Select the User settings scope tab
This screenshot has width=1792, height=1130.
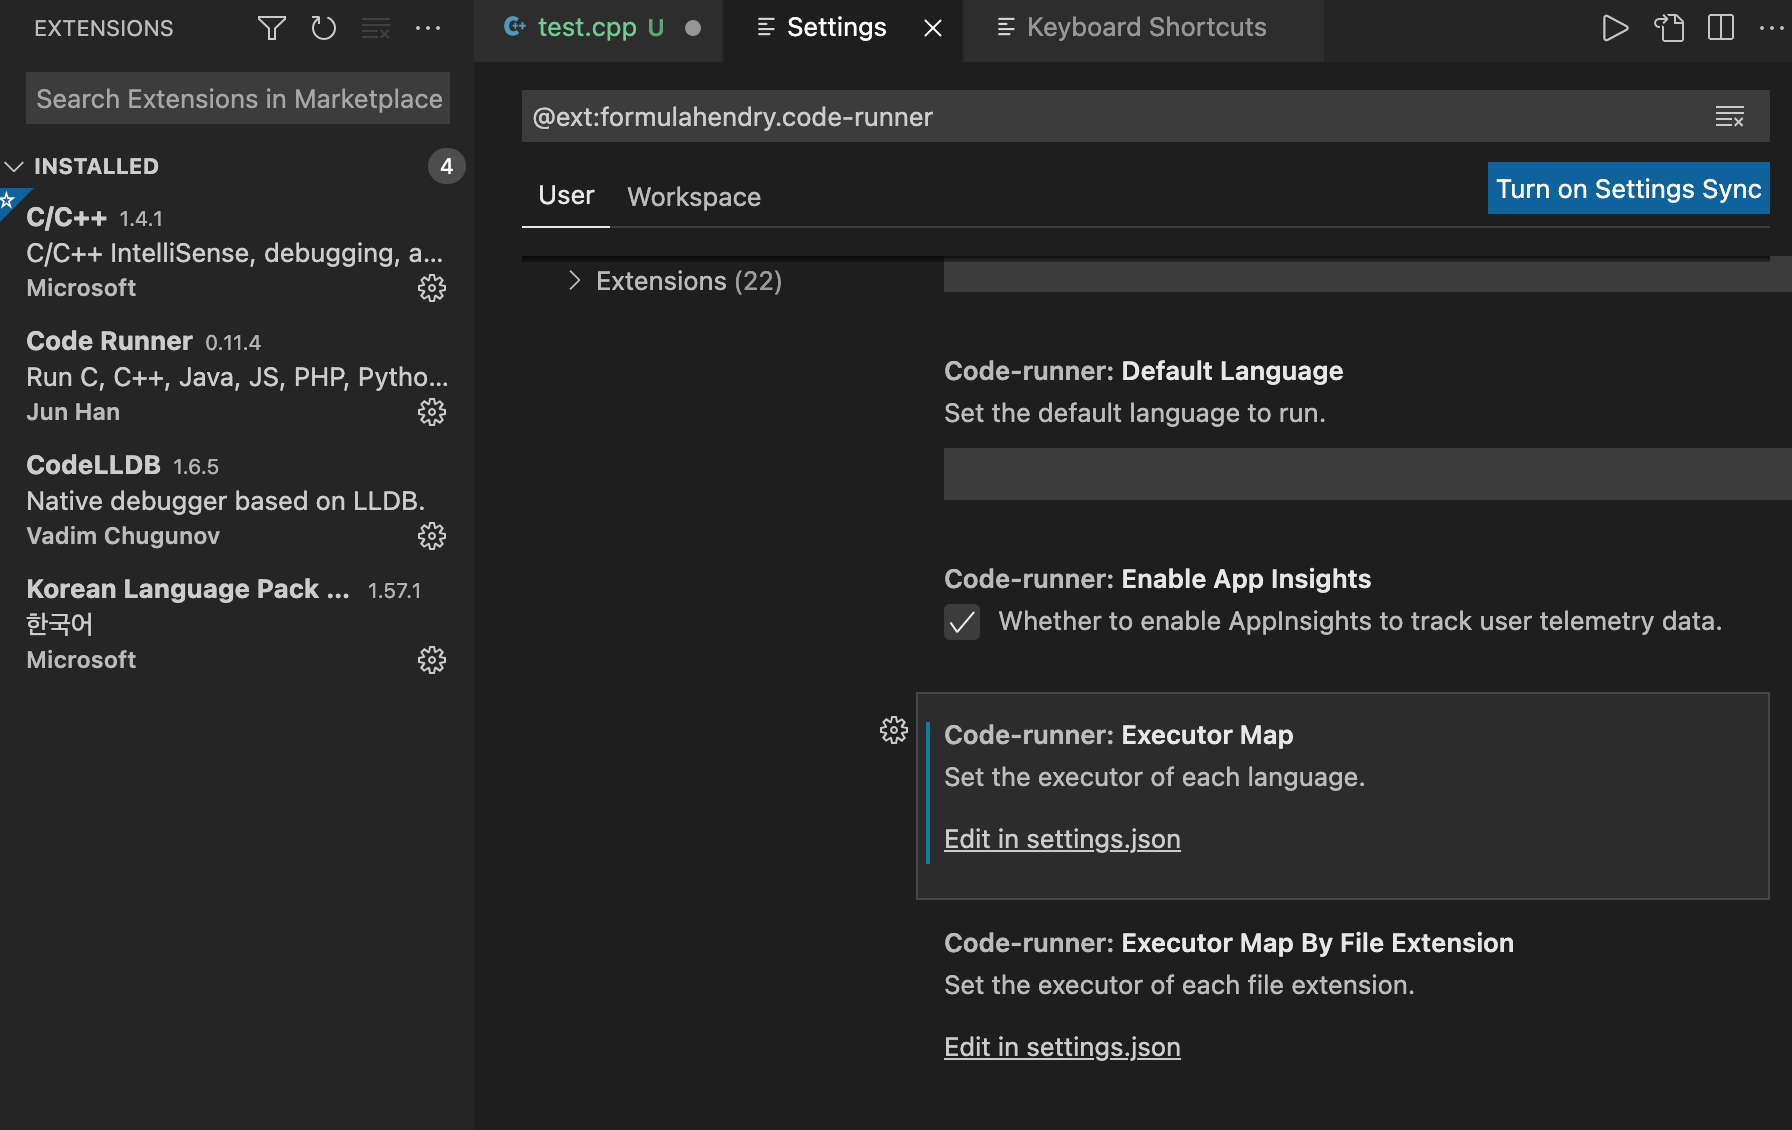click(x=566, y=196)
